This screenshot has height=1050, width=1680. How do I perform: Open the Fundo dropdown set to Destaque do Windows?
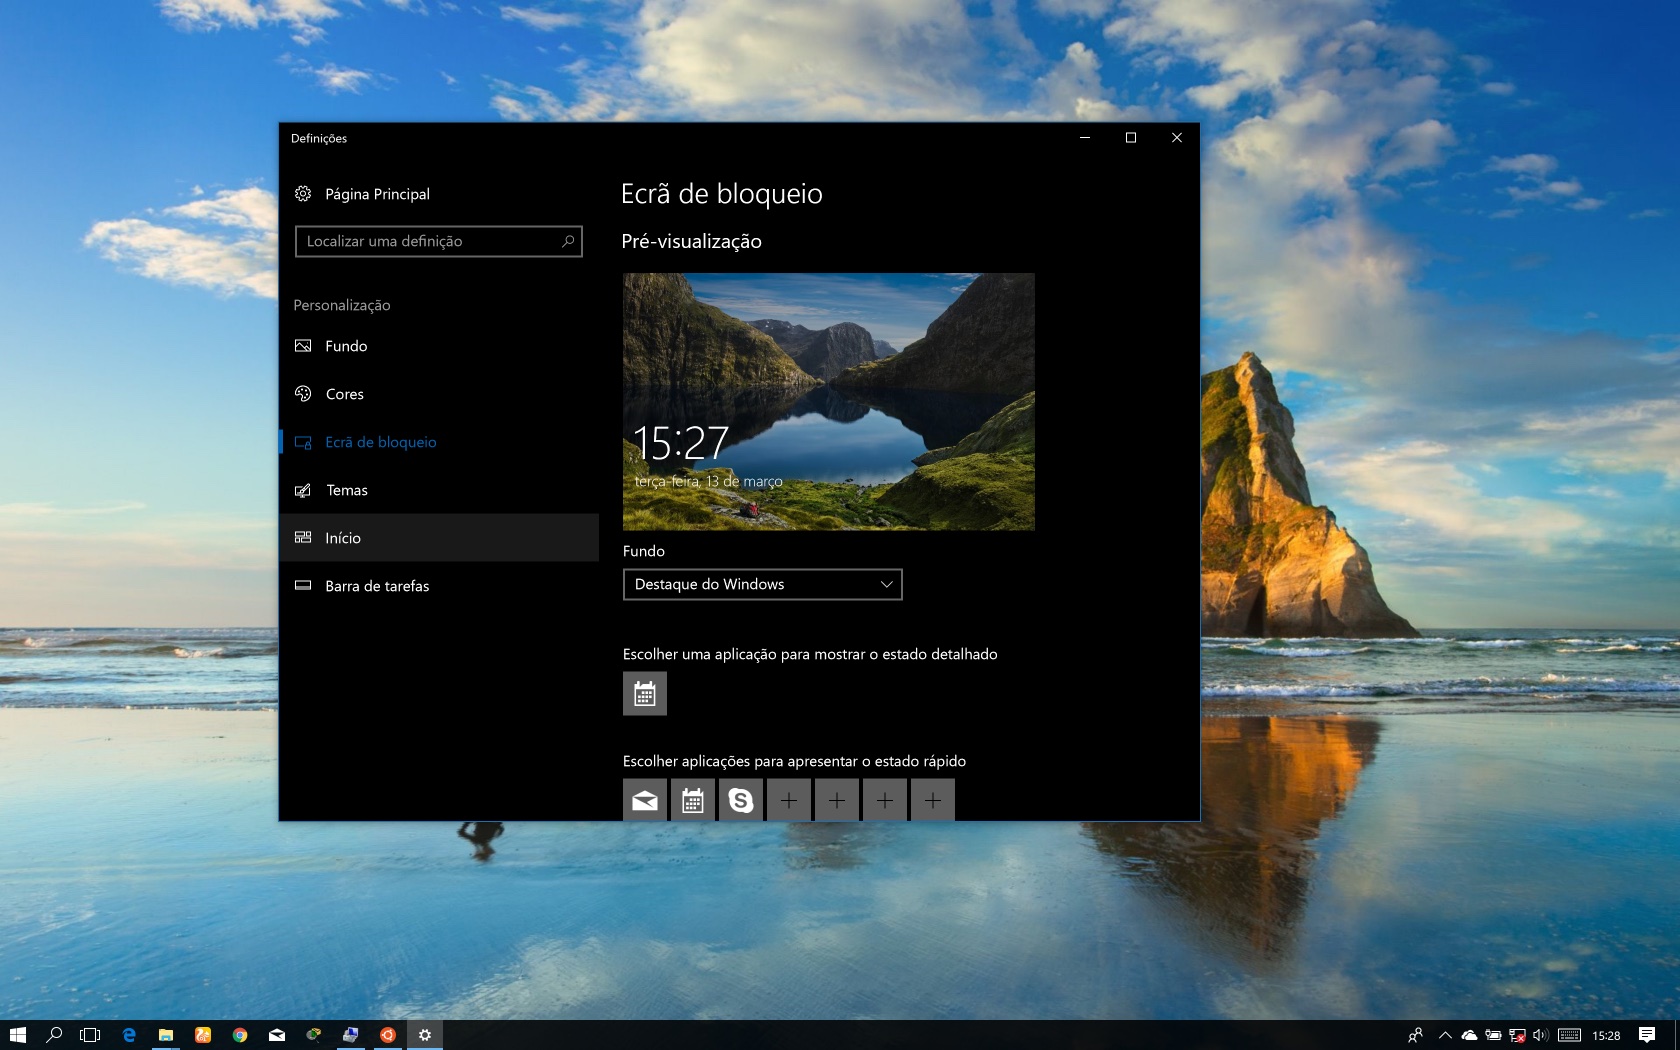(762, 585)
